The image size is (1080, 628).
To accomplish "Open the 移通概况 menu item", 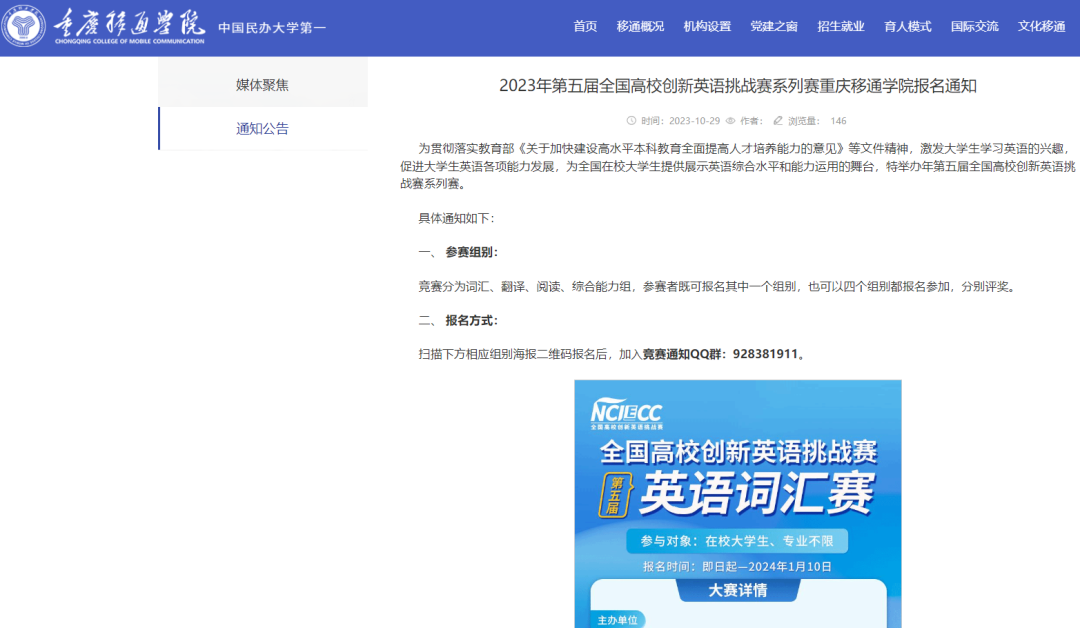I will 640,26.
